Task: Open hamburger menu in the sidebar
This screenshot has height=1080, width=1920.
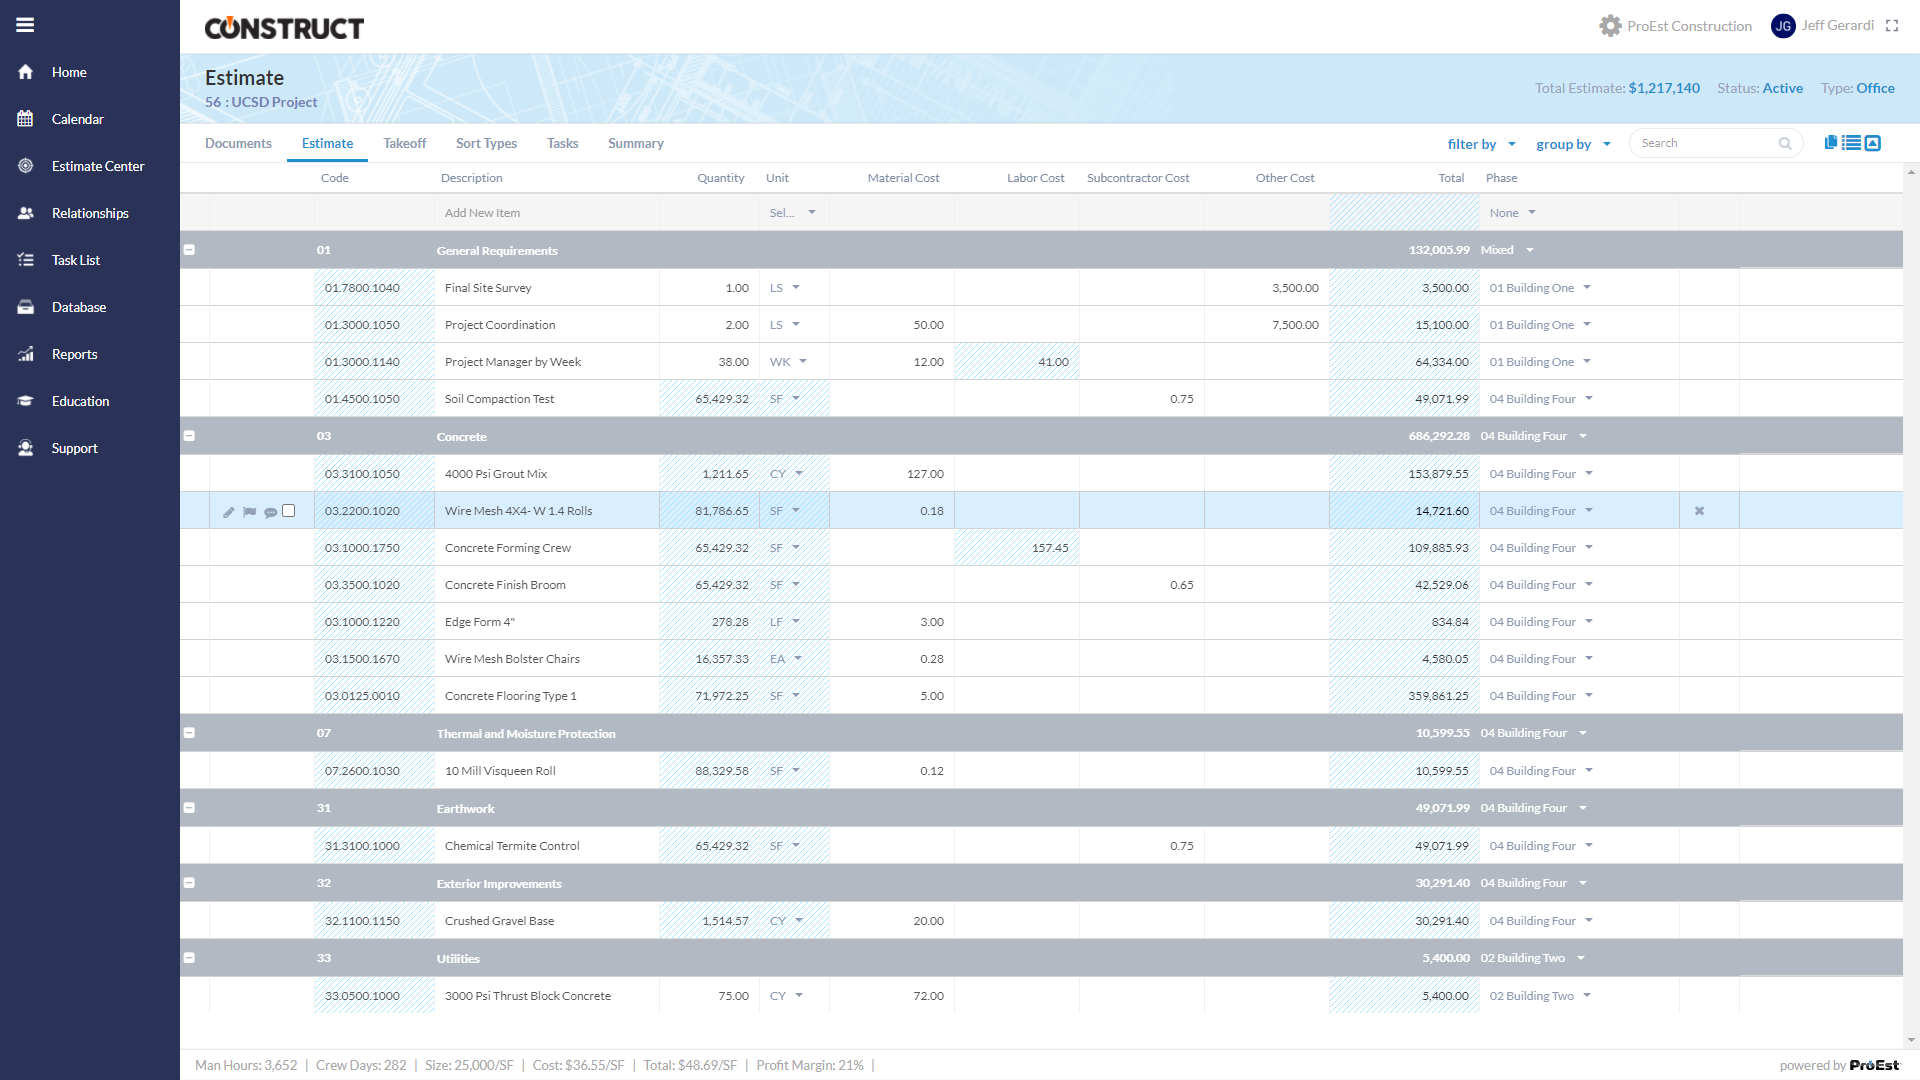Action: tap(25, 25)
